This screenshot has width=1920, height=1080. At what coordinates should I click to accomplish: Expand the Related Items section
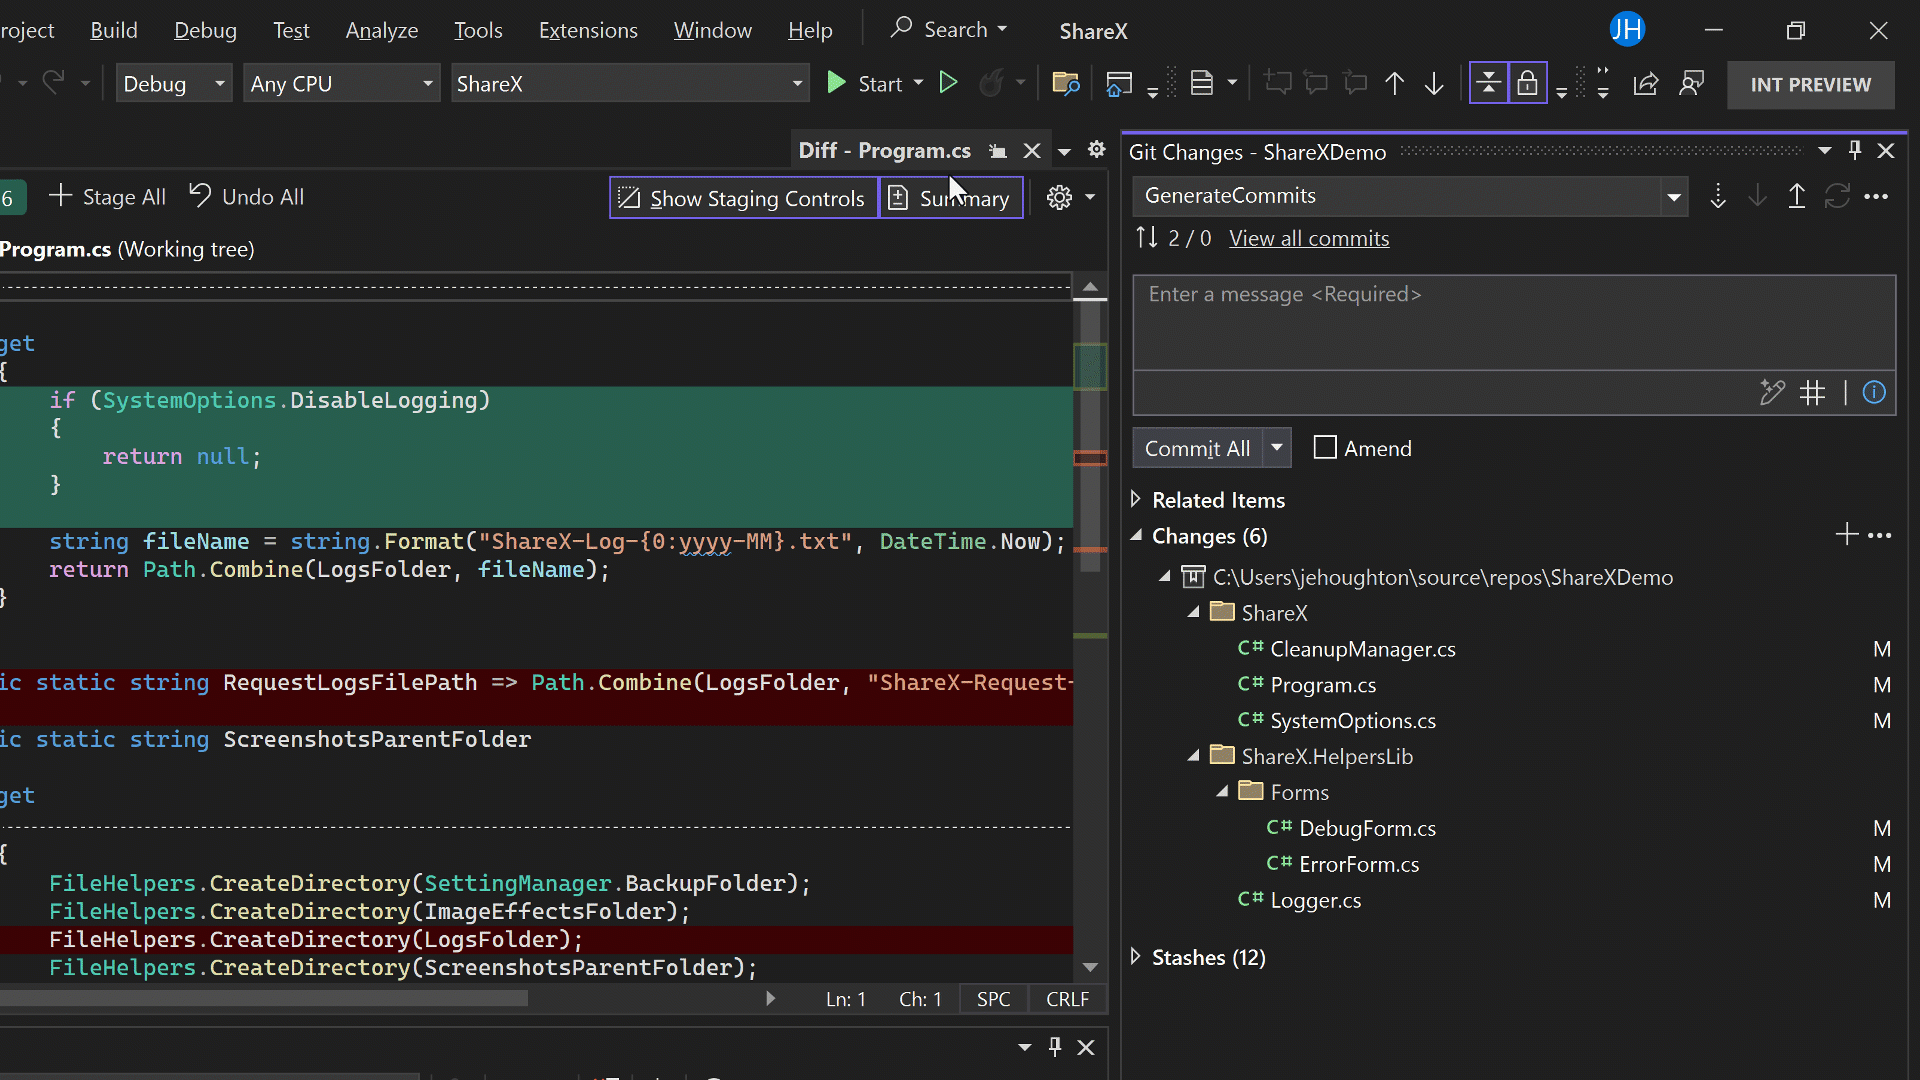click(x=1135, y=500)
